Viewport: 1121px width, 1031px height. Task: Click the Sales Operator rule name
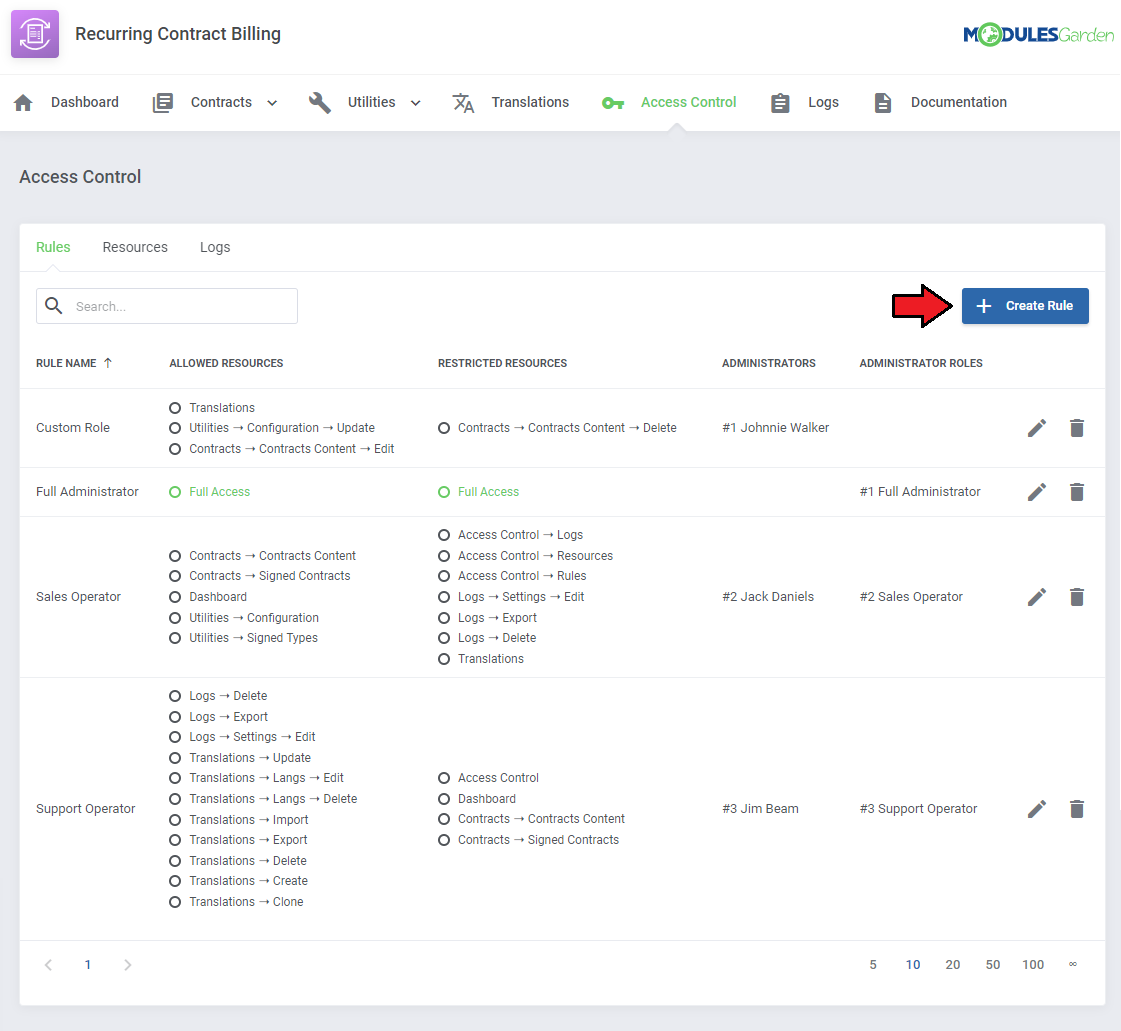click(x=78, y=597)
